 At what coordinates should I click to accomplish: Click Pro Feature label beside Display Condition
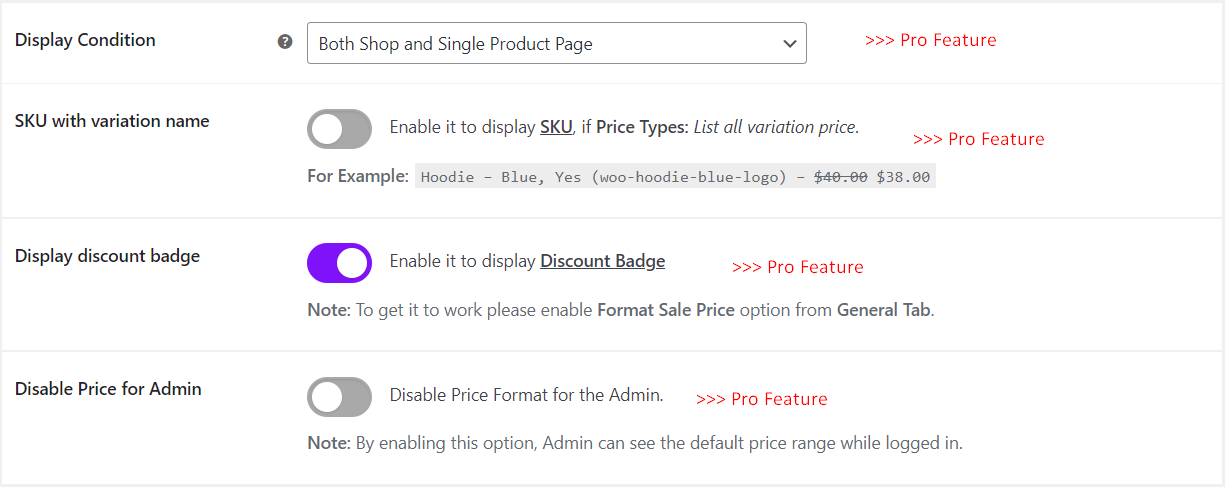coord(931,40)
